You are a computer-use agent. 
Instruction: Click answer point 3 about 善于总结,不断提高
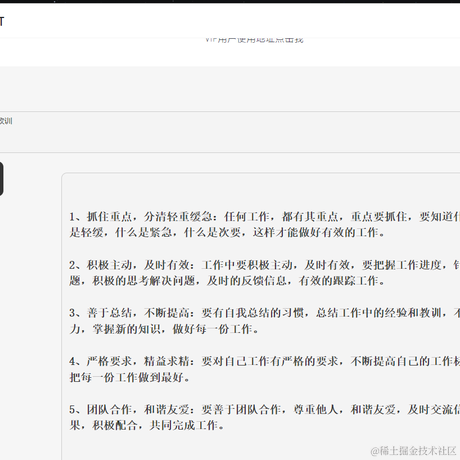pyautogui.click(x=265, y=321)
